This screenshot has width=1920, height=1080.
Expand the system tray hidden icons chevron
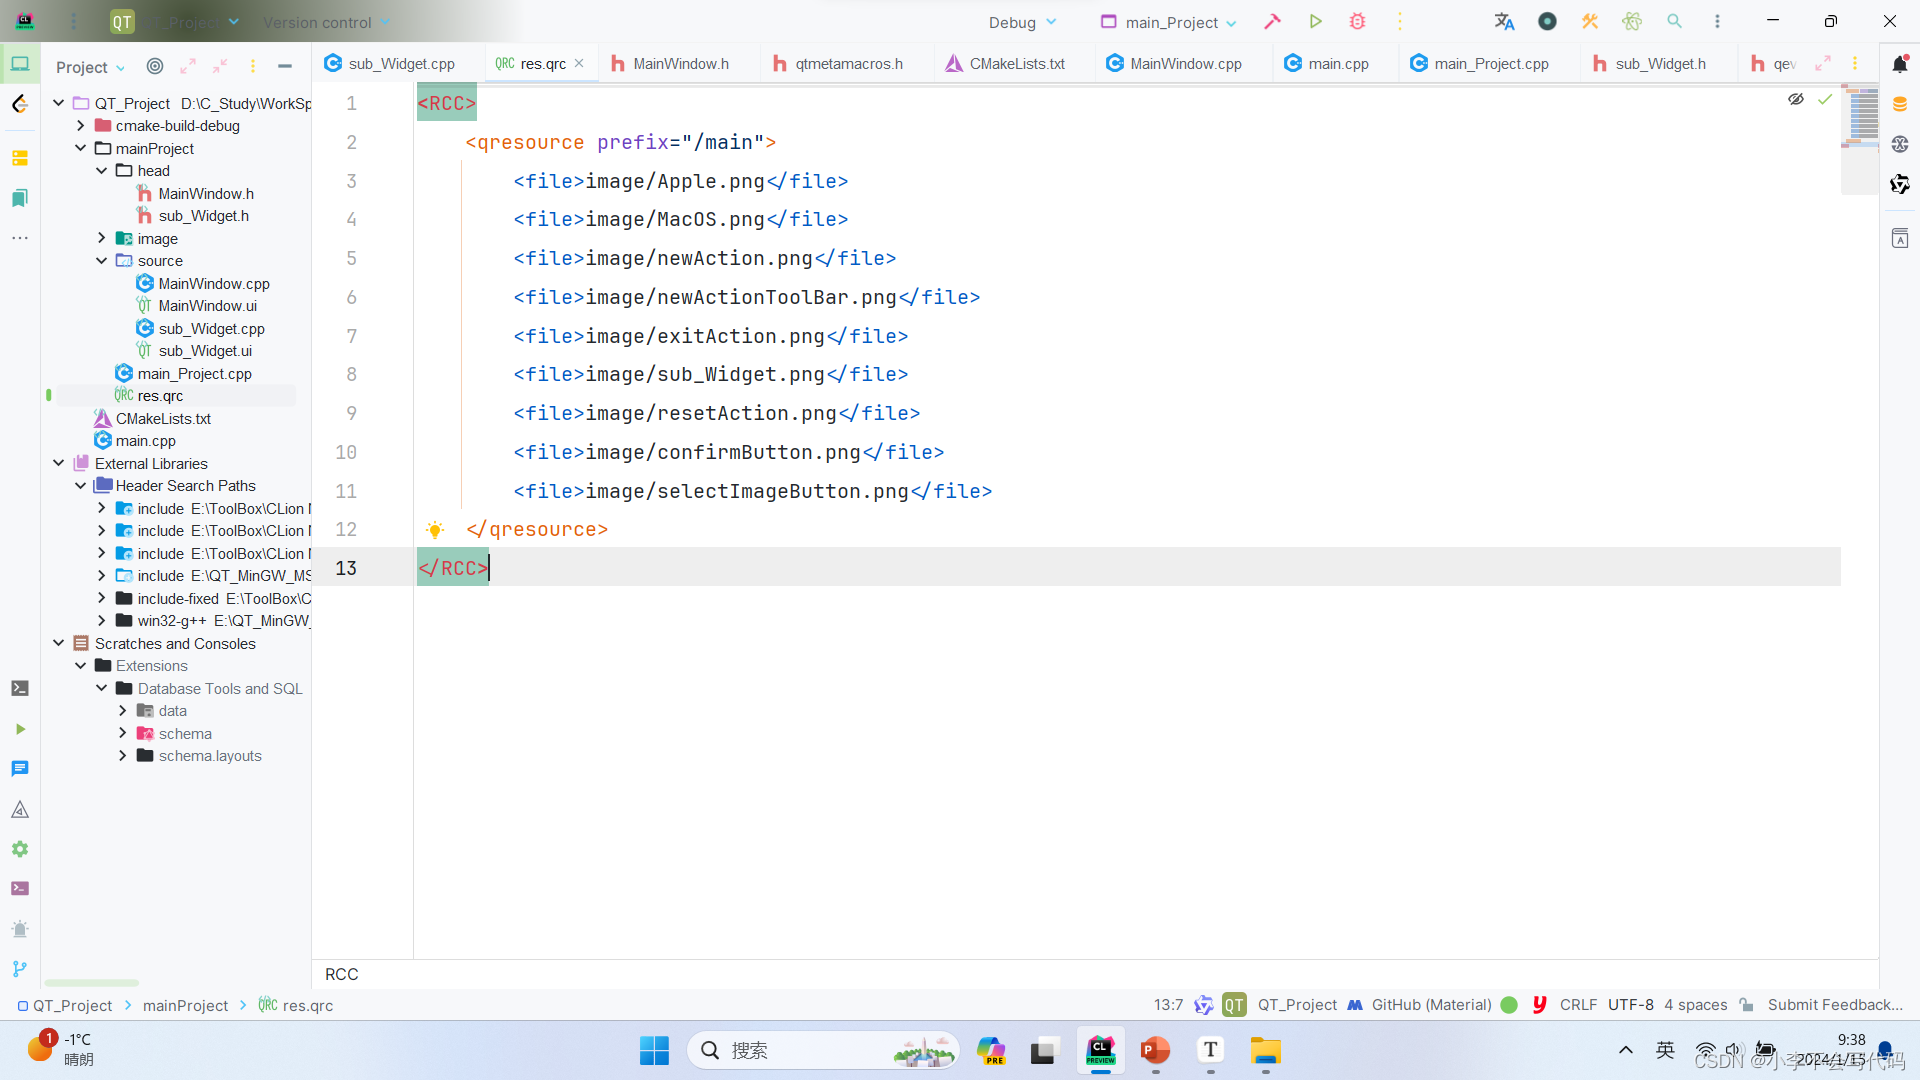coord(1626,1050)
